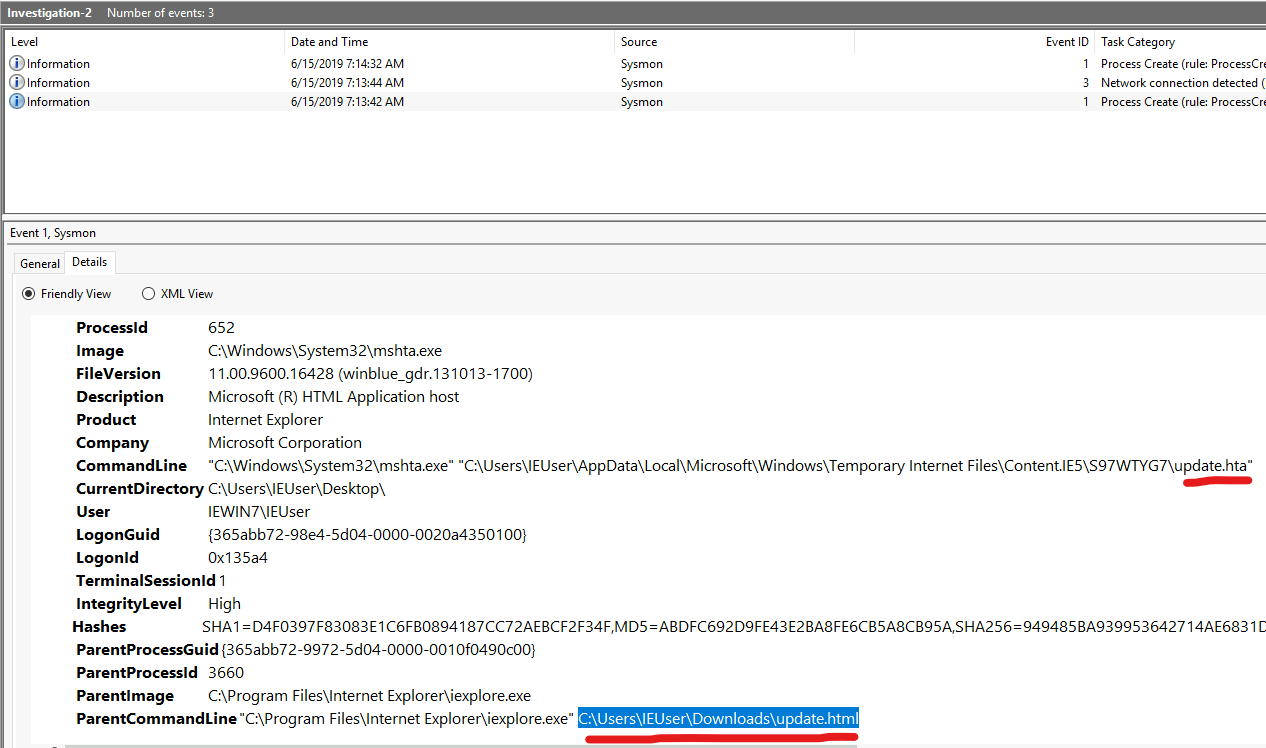Image resolution: width=1266 pixels, height=748 pixels.
Task: Click the LogonGuid value
Action: pyautogui.click(x=367, y=535)
